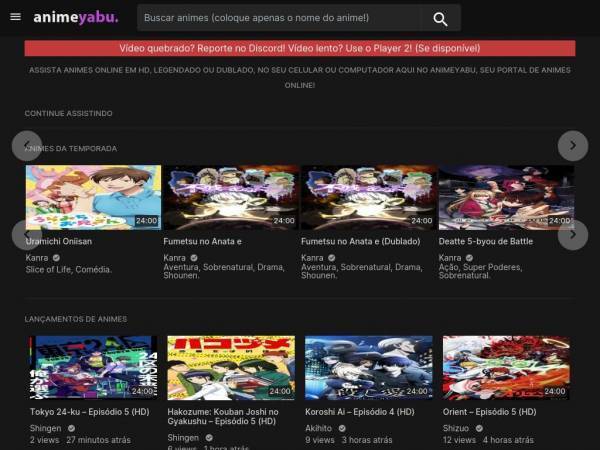Click verified badge next to Akihito

click(342, 429)
